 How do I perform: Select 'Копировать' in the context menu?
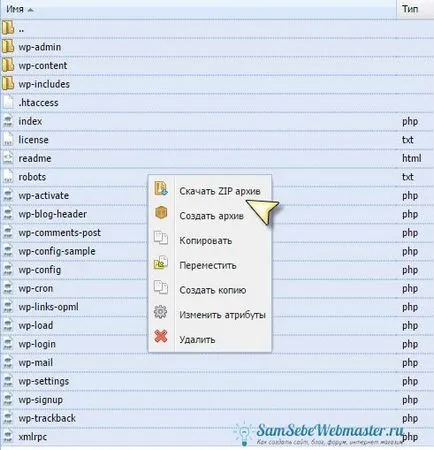205,241
